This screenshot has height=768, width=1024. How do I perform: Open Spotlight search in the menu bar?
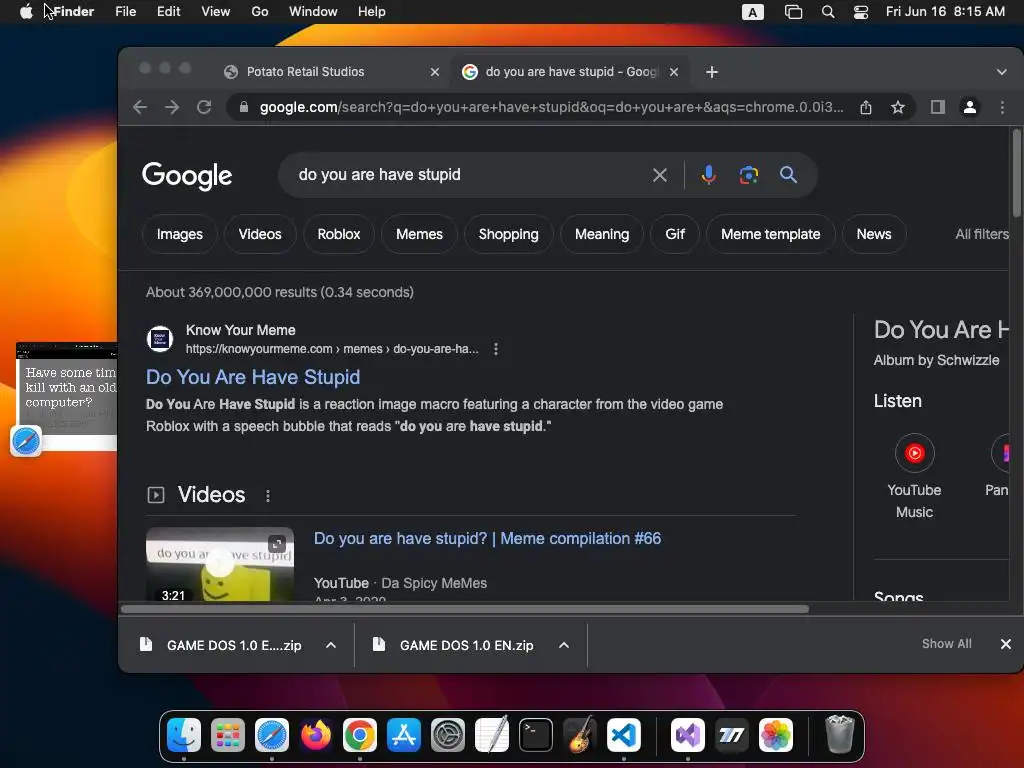click(x=828, y=12)
